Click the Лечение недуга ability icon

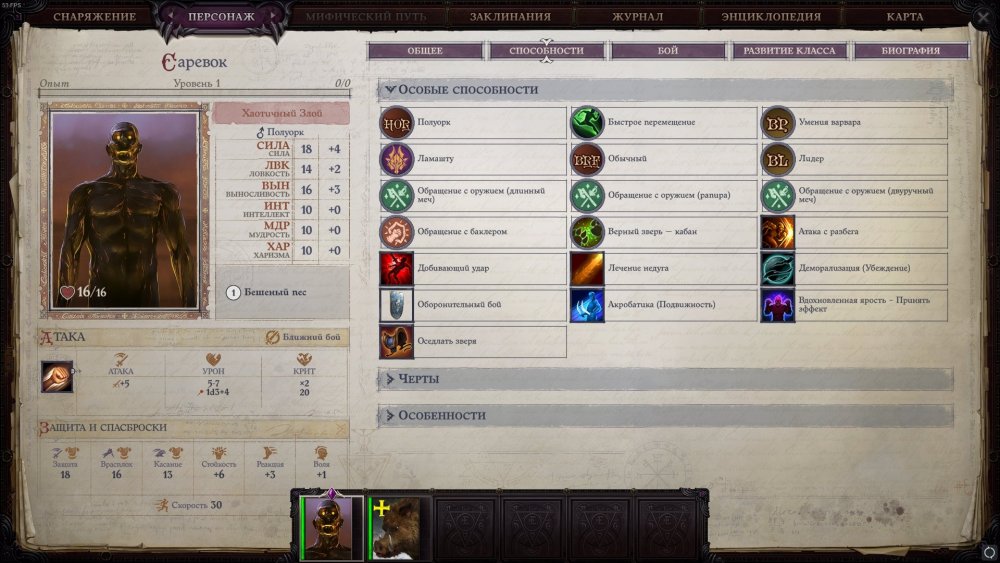coord(587,268)
